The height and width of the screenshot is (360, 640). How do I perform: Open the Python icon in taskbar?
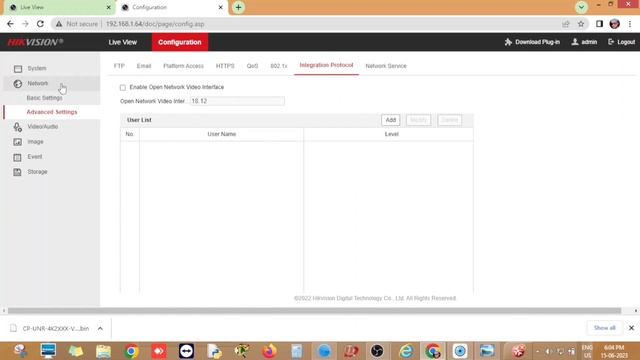click(214, 351)
